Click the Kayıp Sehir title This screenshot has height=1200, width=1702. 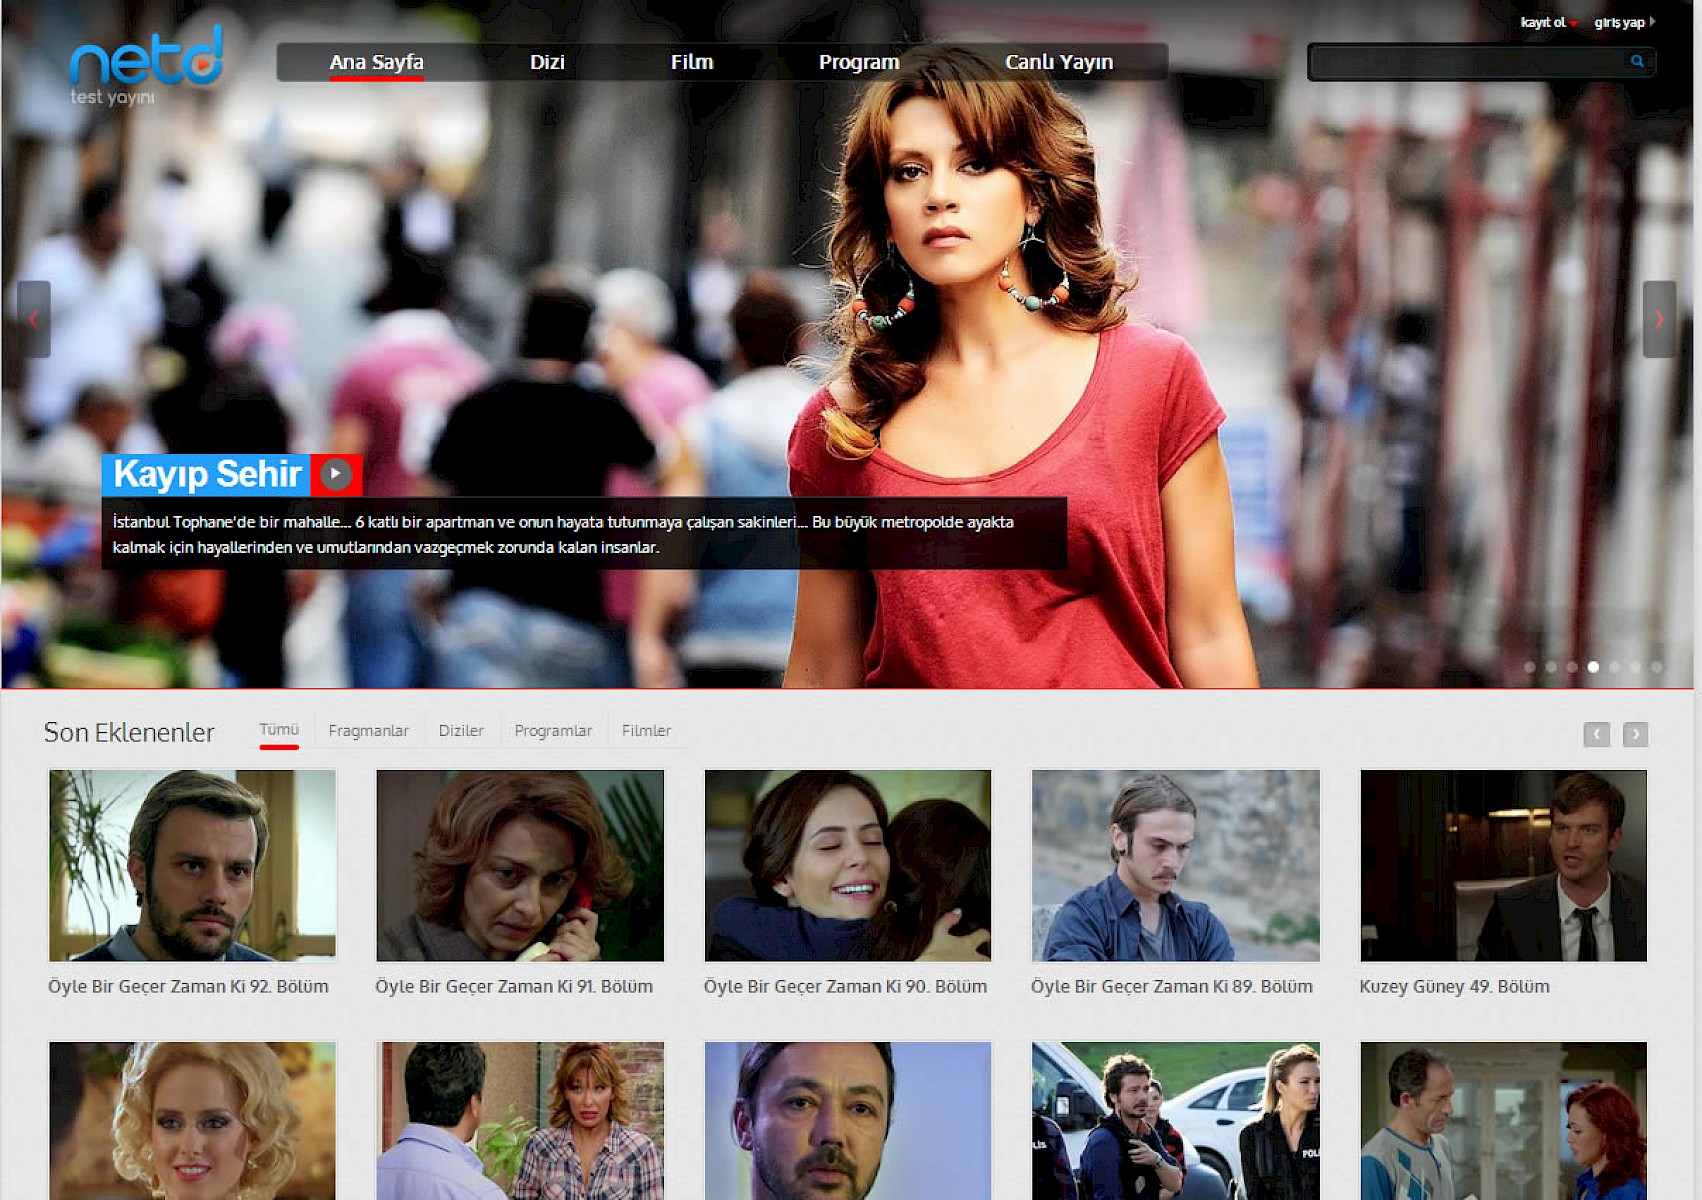coord(207,474)
